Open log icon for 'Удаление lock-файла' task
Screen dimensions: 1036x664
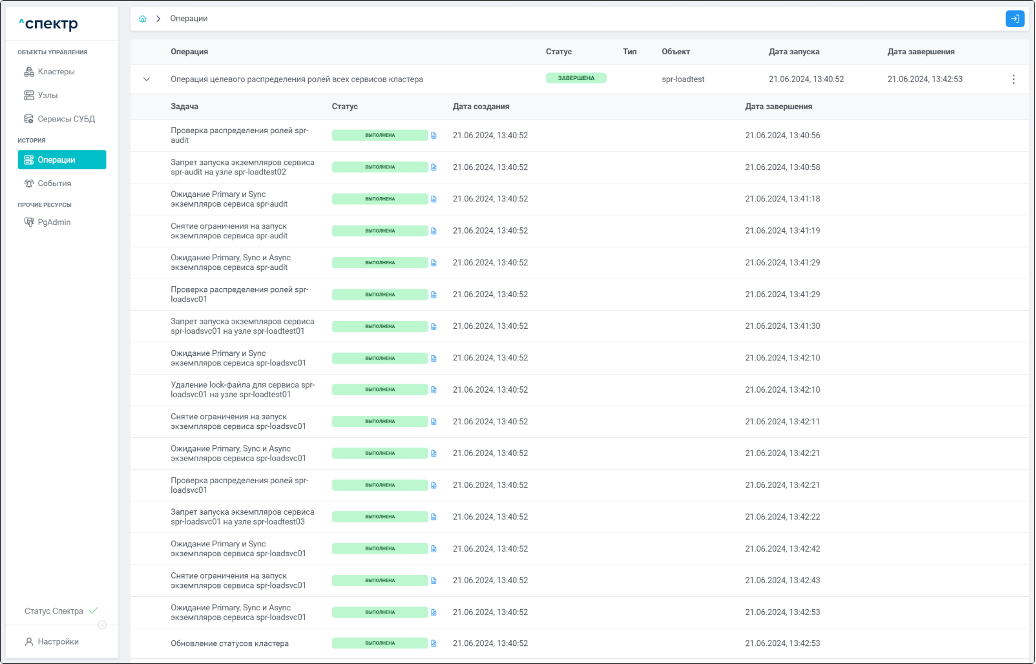pos(434,389)
